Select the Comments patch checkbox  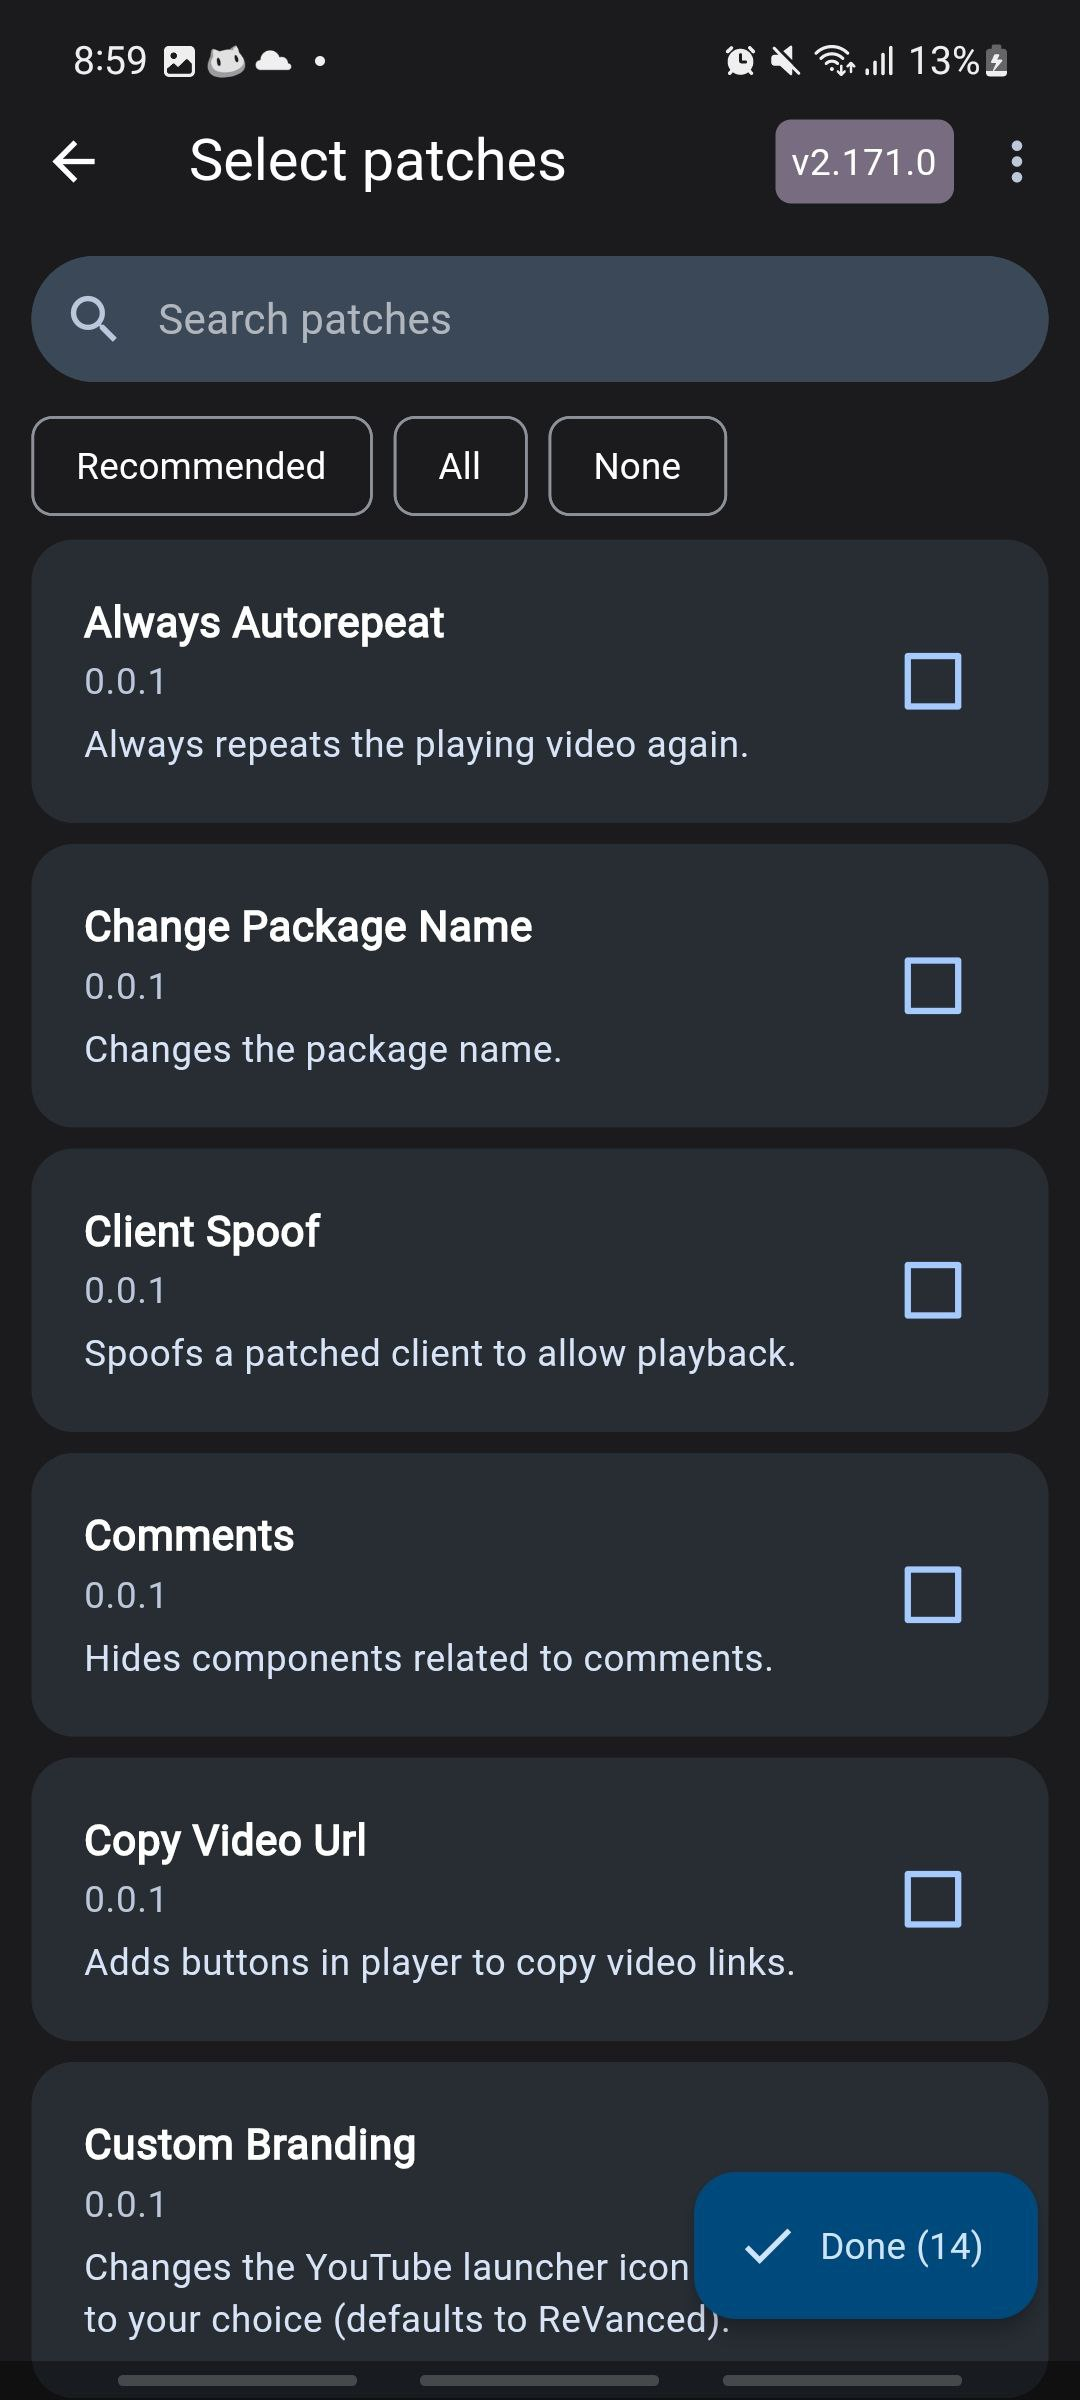931,1592
